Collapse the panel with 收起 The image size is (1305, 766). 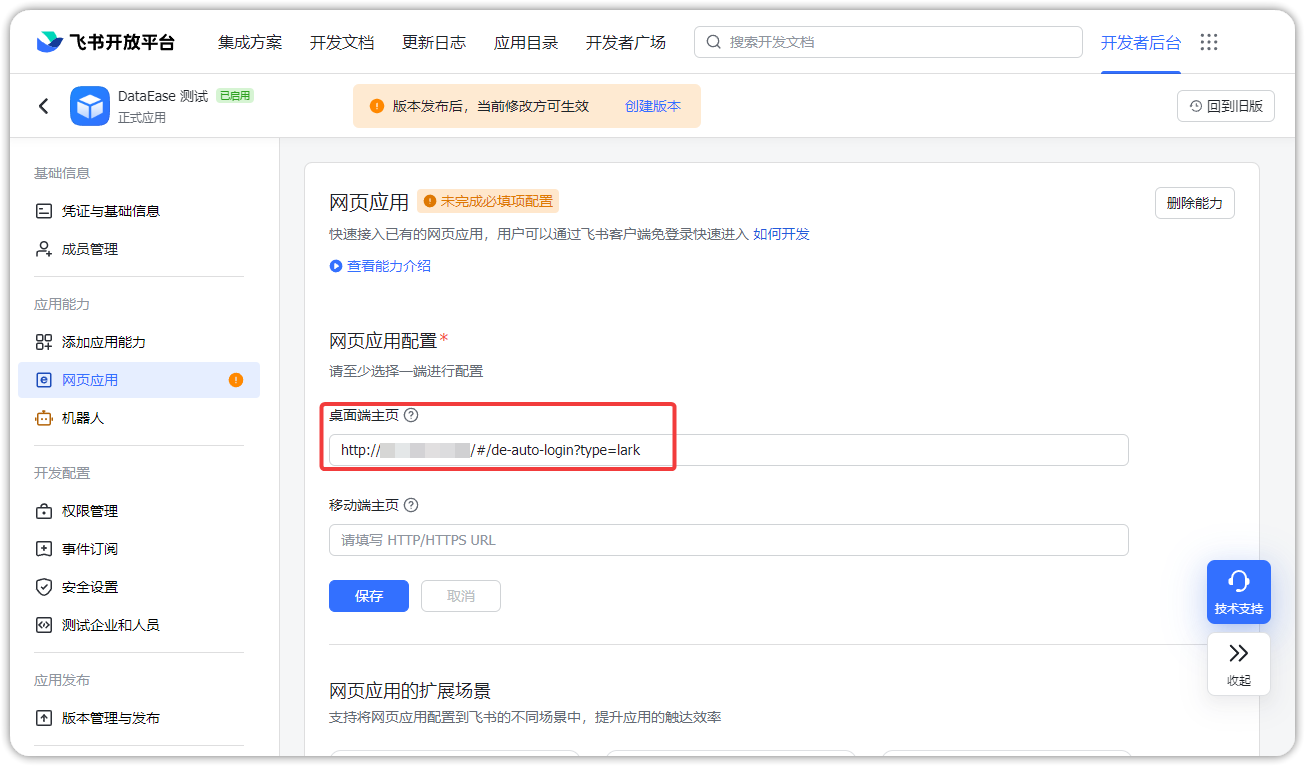click(x=1239, y=664)
